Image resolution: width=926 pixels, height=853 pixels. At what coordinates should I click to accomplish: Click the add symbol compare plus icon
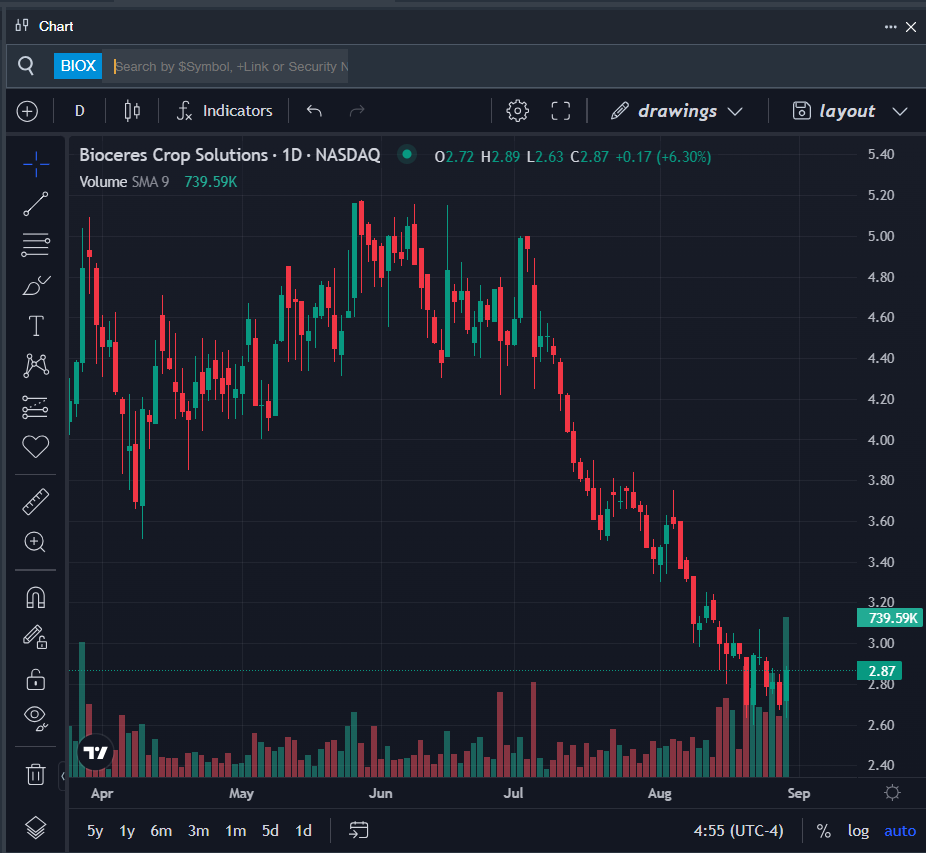pyautogui.click(x=27, y=111)
